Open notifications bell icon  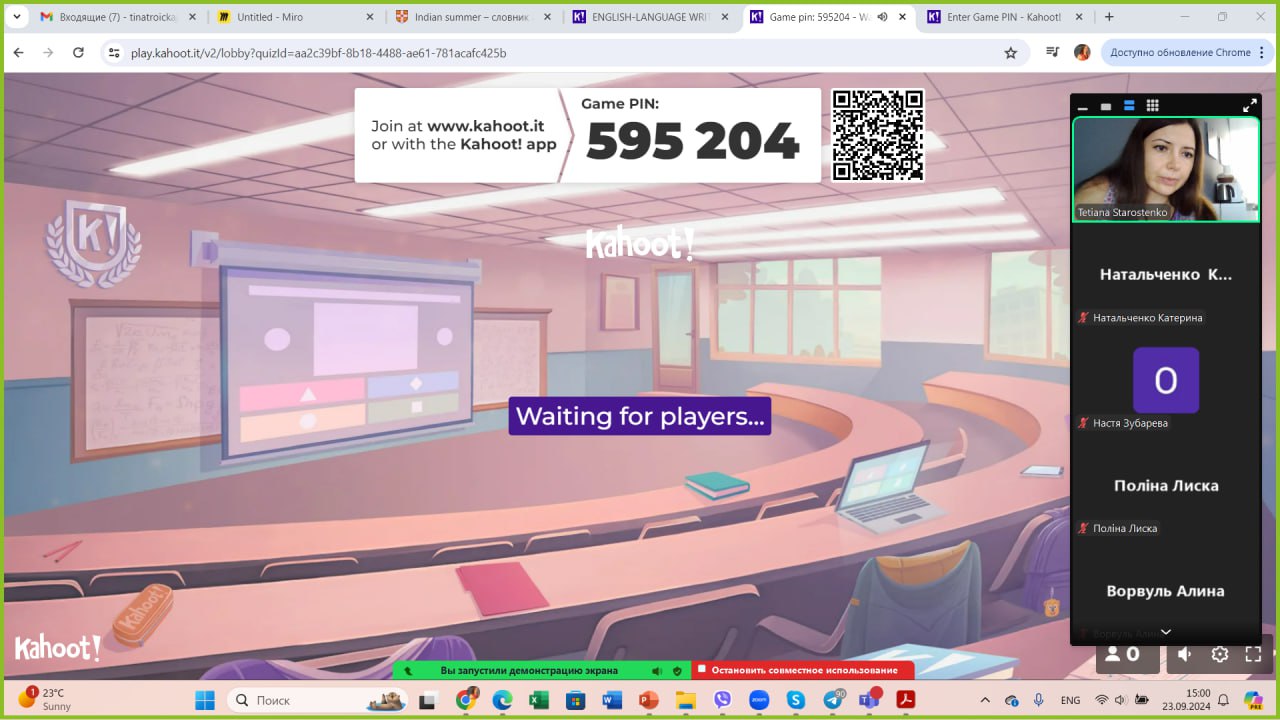pyautogui.click(x=1223, y=700)
